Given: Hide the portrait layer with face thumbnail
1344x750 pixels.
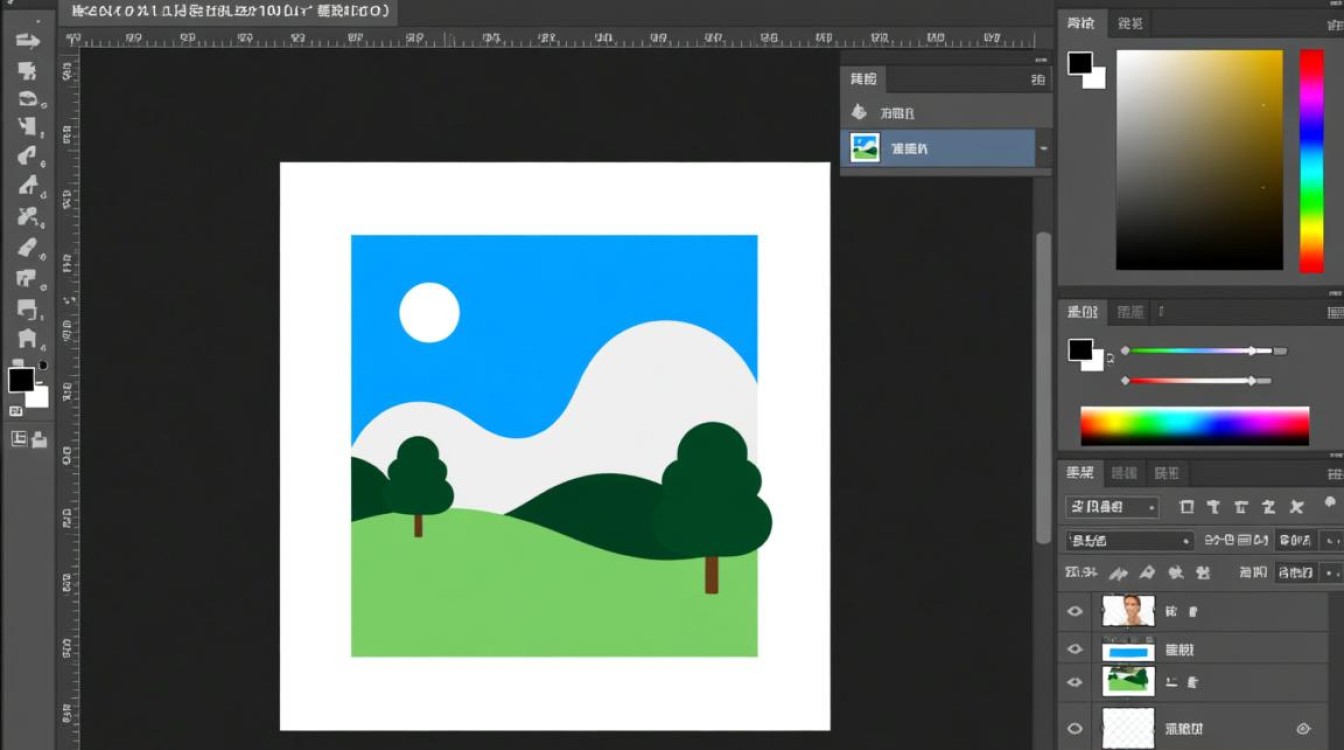Looking at the screenshot, I should (1075, 611).
